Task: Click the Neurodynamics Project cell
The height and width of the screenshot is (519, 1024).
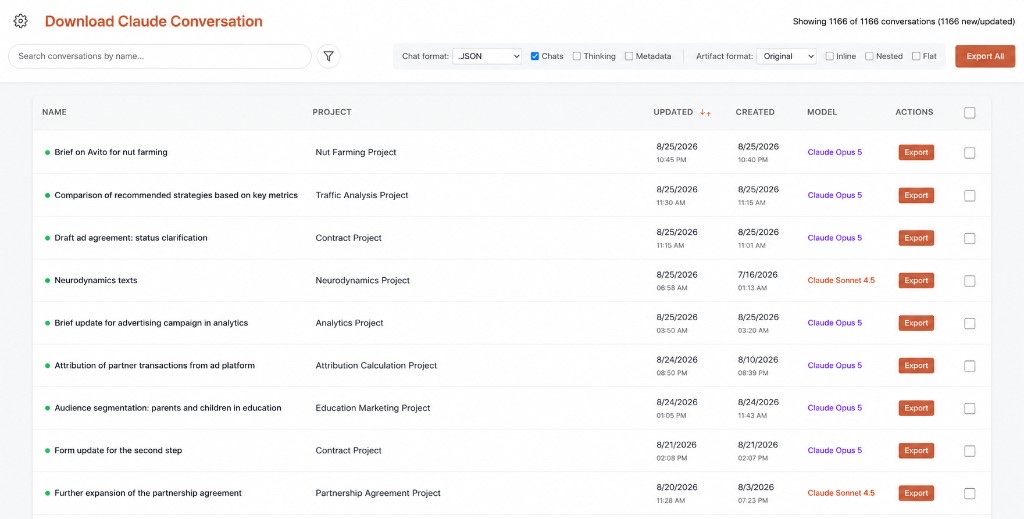Action: point(362,280)
